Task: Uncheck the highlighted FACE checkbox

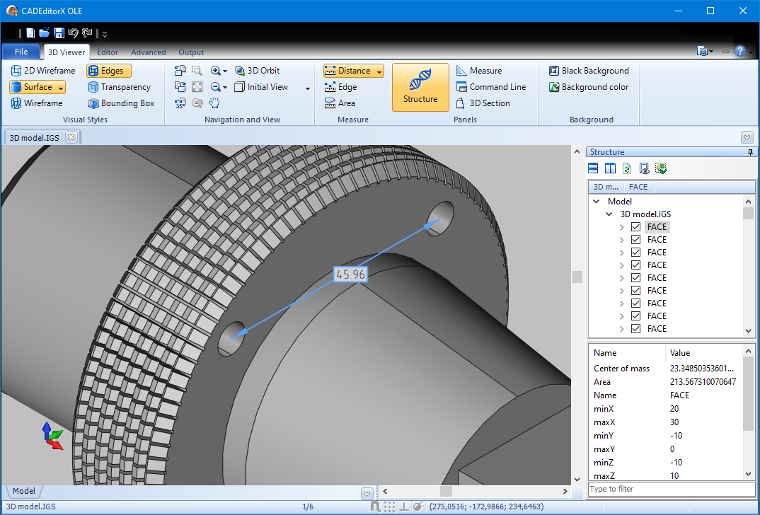Action: point(636,227)
